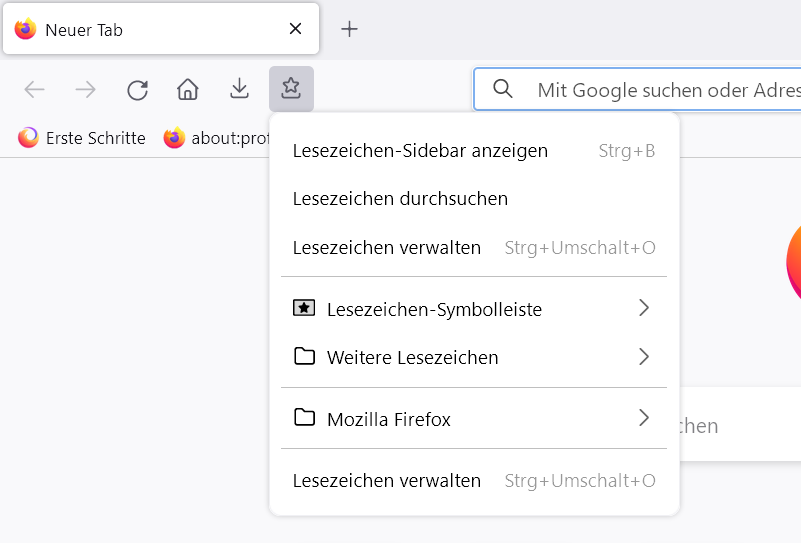This screenshot has height=543, width=801.
Task: Click the bottom Lesezeichen verwalten entry
Action: (x=387, y=481)
